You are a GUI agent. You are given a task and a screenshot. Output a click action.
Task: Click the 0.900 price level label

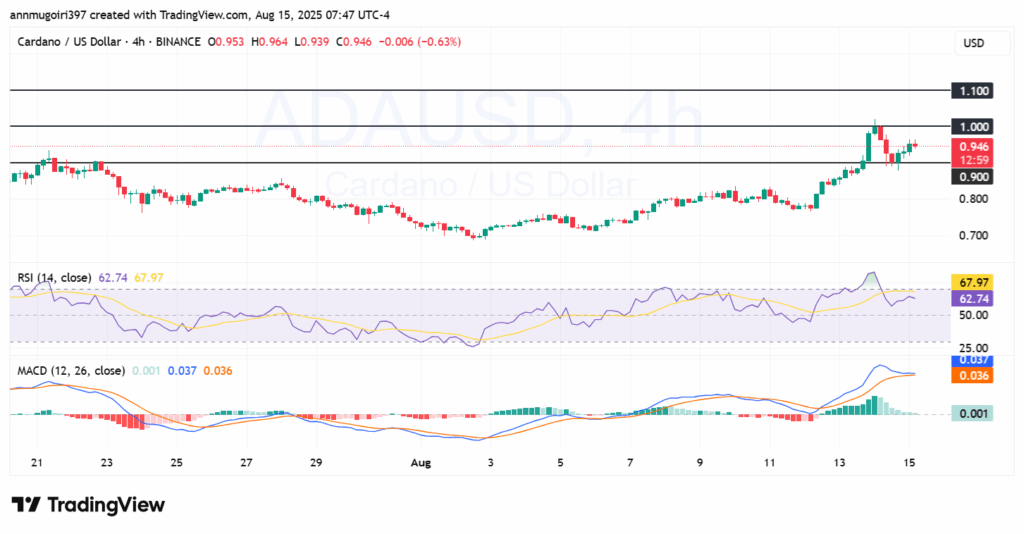972,177
